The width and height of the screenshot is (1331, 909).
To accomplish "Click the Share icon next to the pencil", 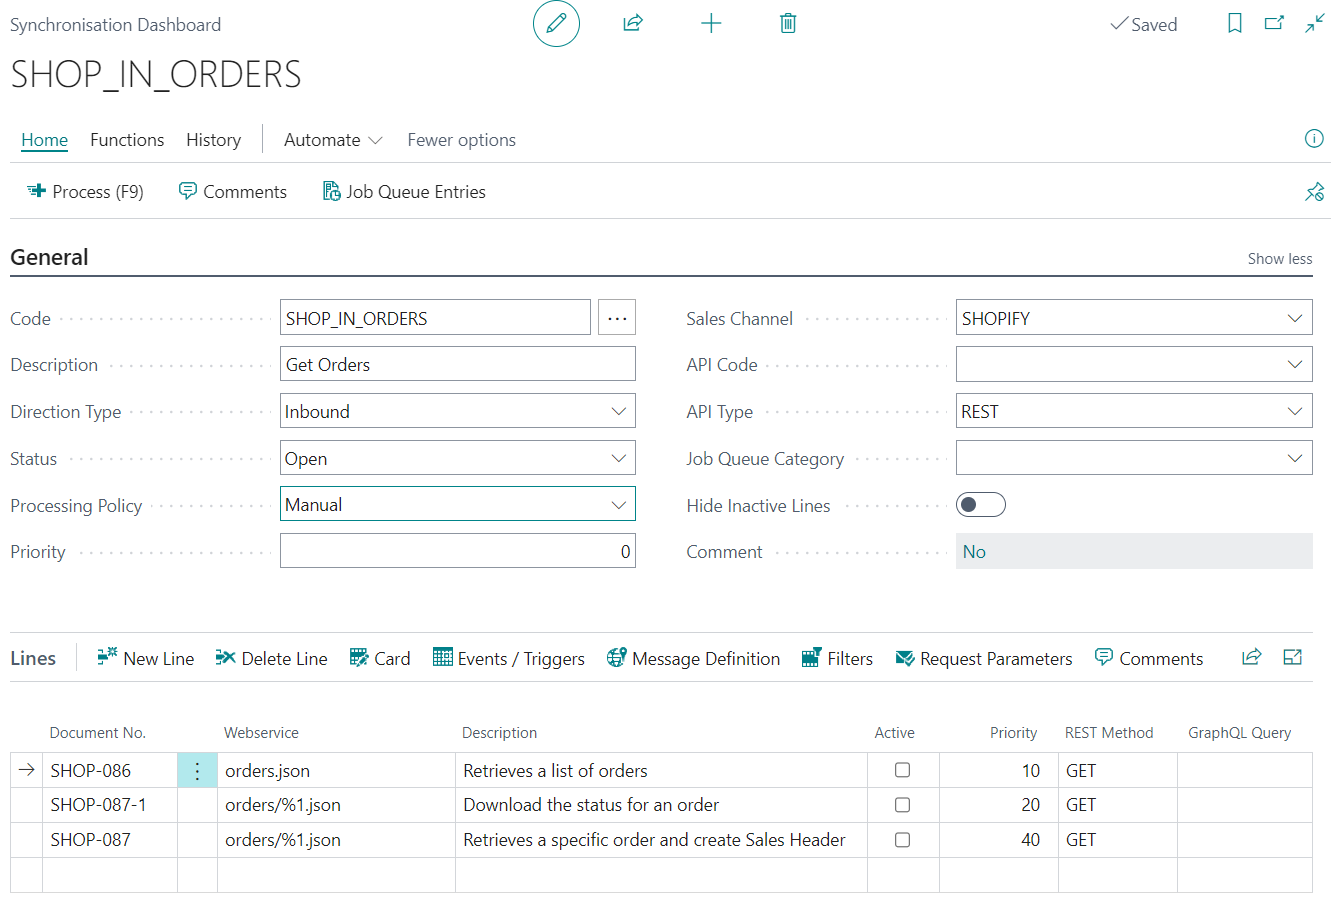I will point(633,23).
